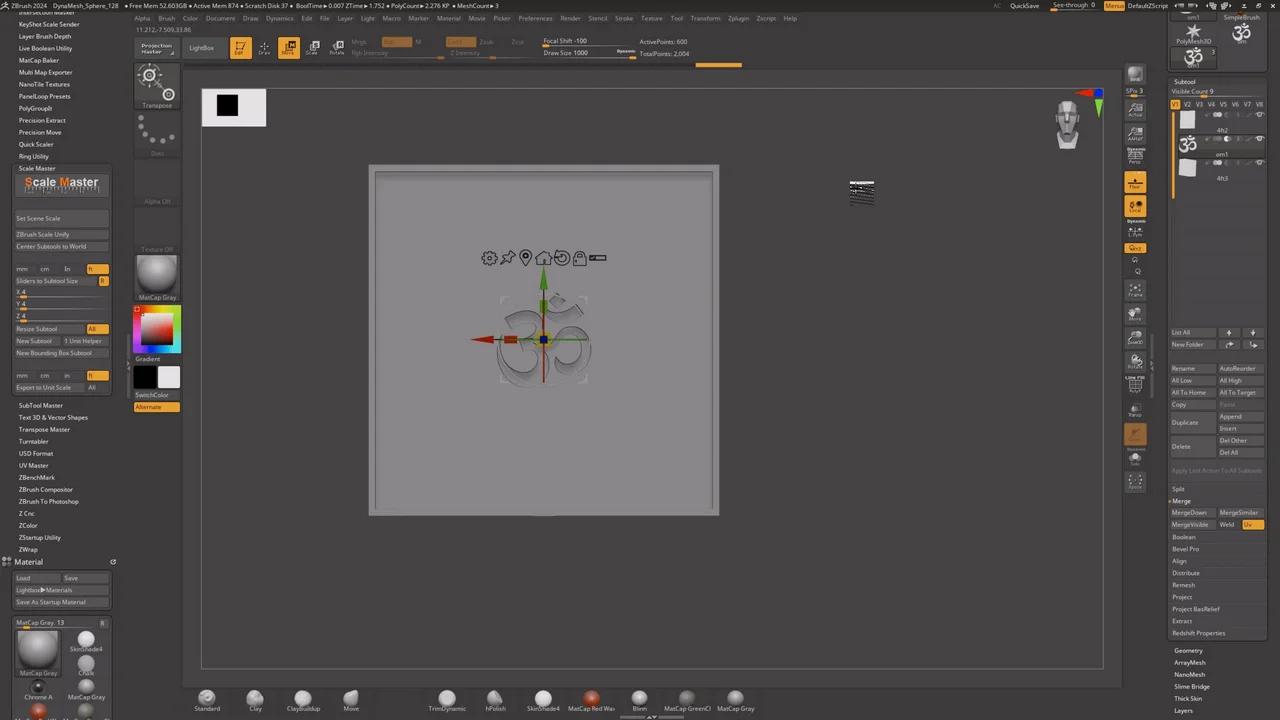Toggle Local symmetry button on right shelf
Viewport: 1280px width, 720px height.
point(1135,231)
